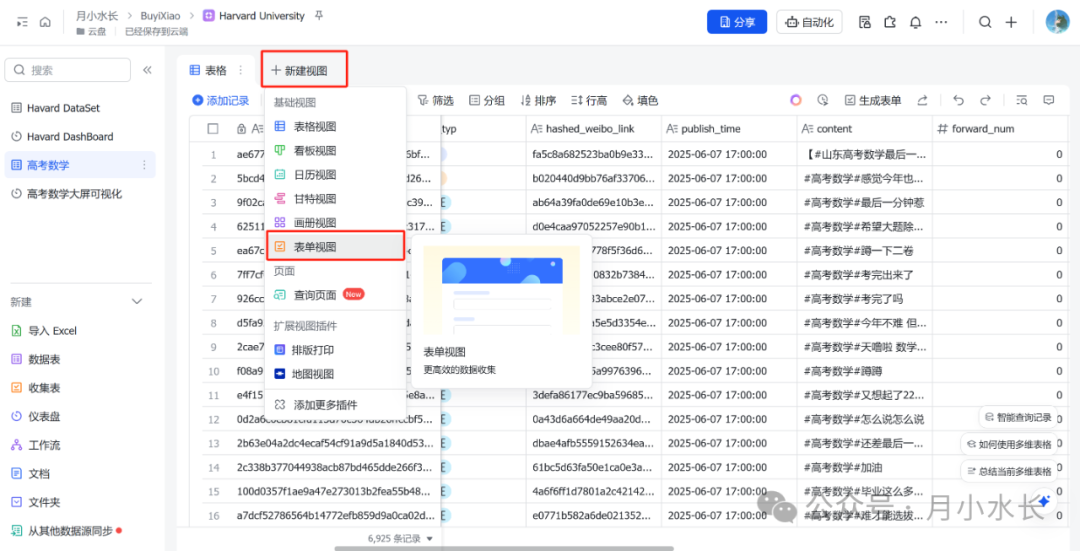Image resolution: width=1080 pixels, height=551 pixels.
Task: Open the 填色 fill color tool
Action: pos(640,101)
